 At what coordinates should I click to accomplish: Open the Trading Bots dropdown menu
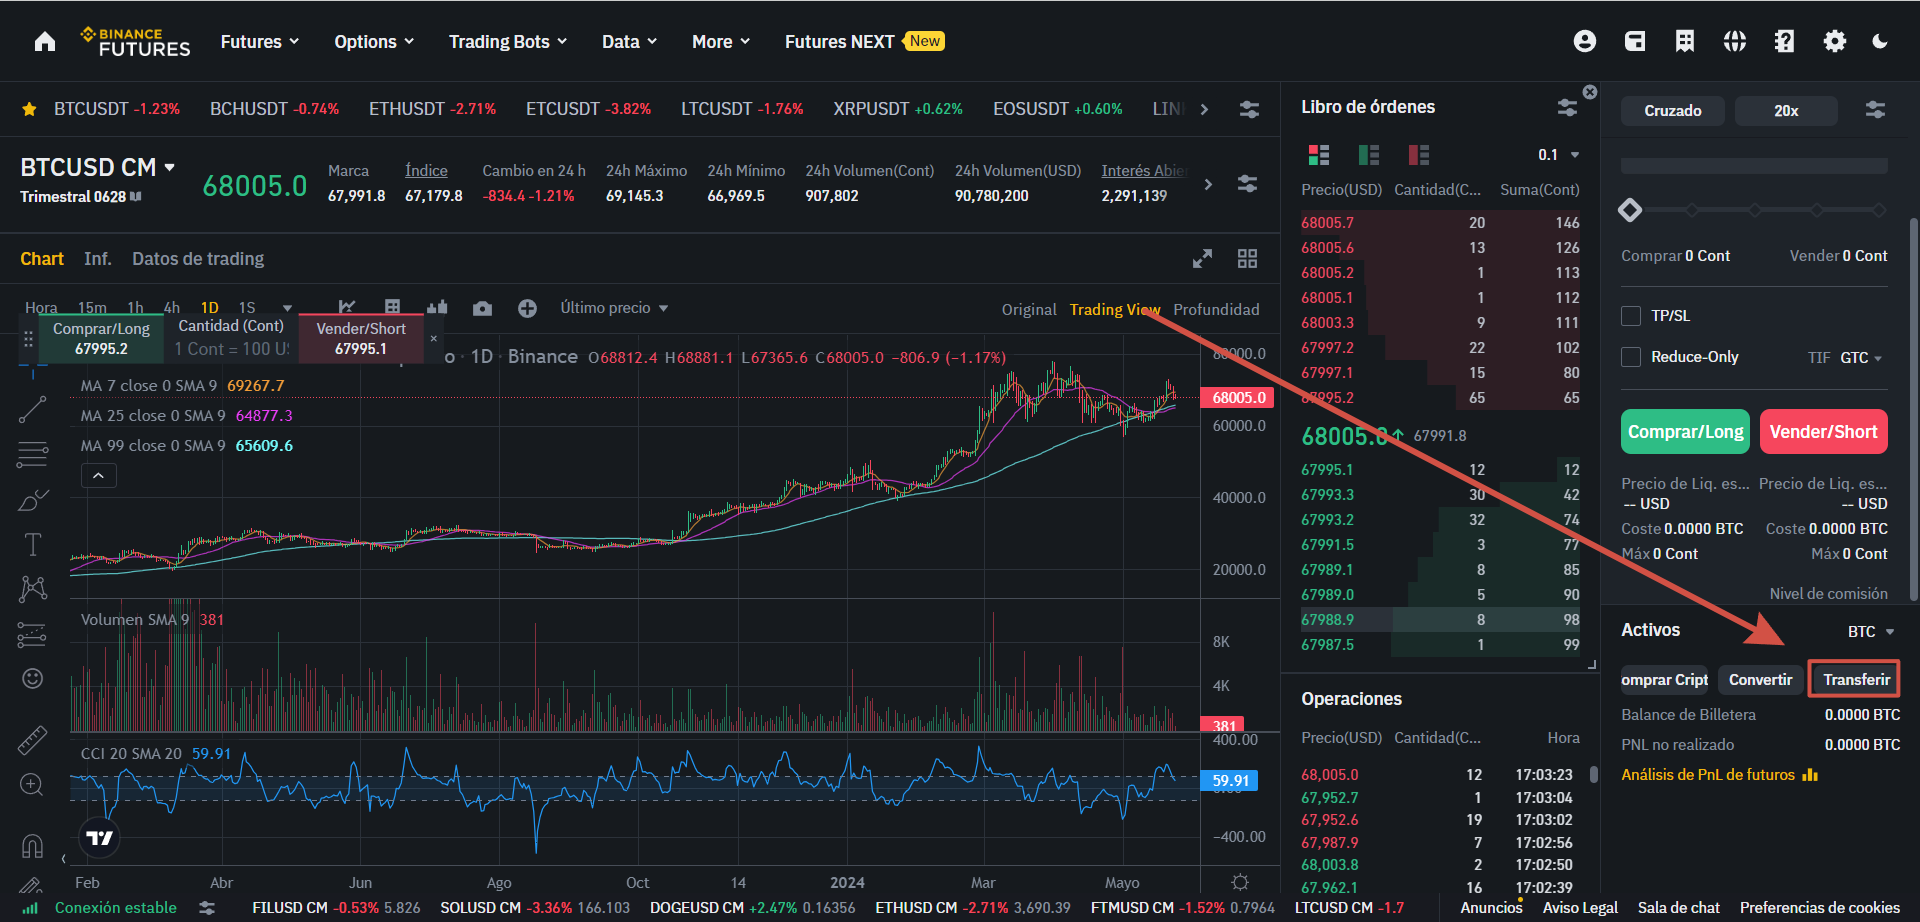[x=508, y=42]
